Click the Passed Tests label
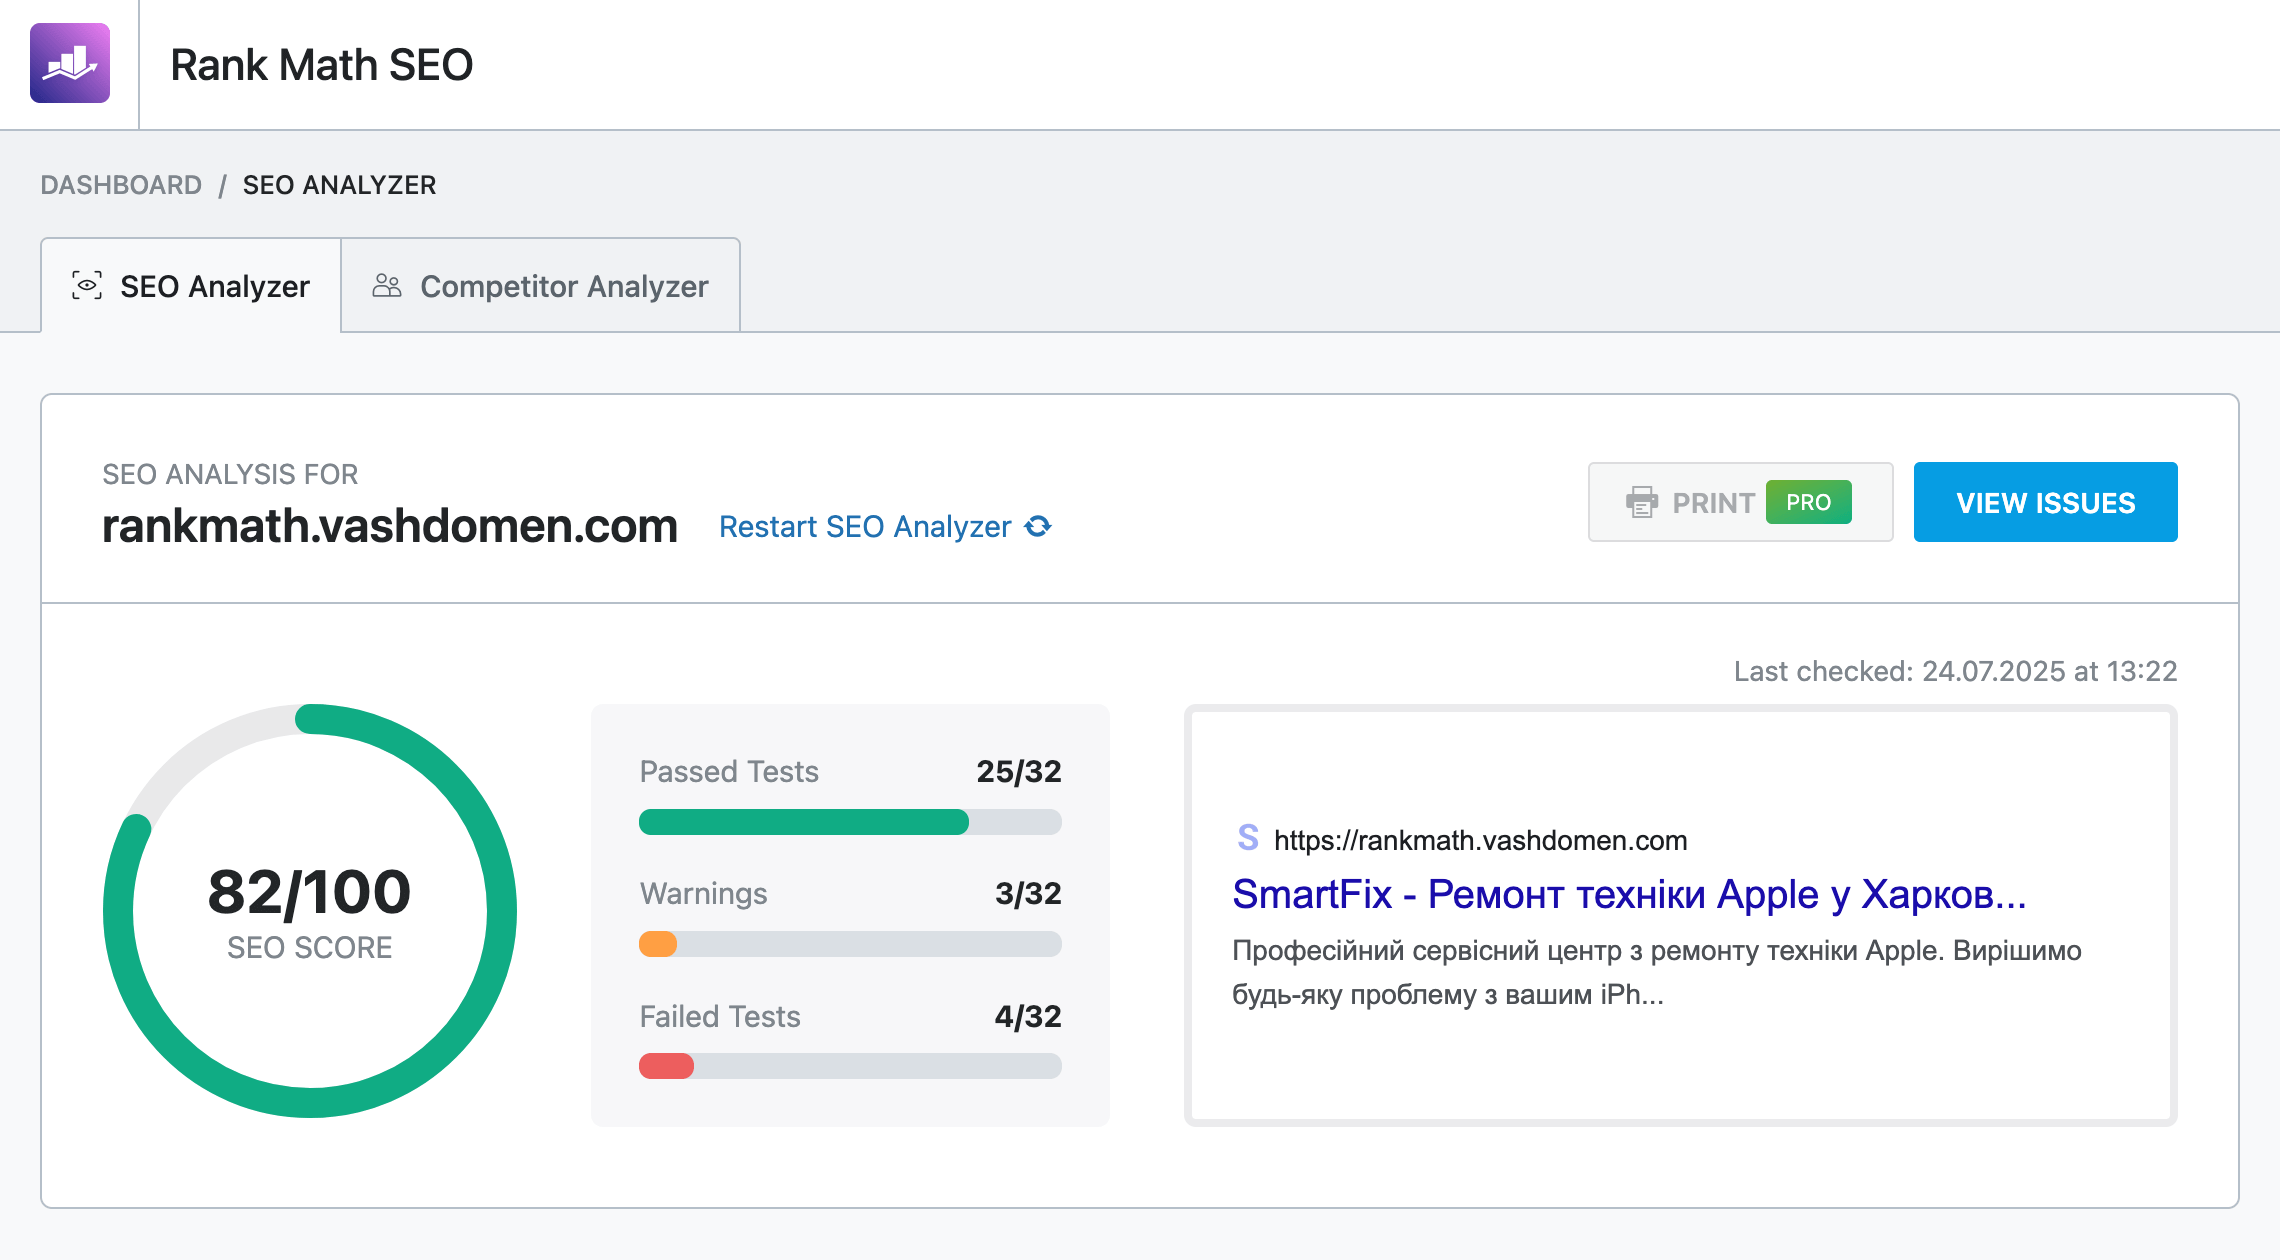 [x=729, y=771]
